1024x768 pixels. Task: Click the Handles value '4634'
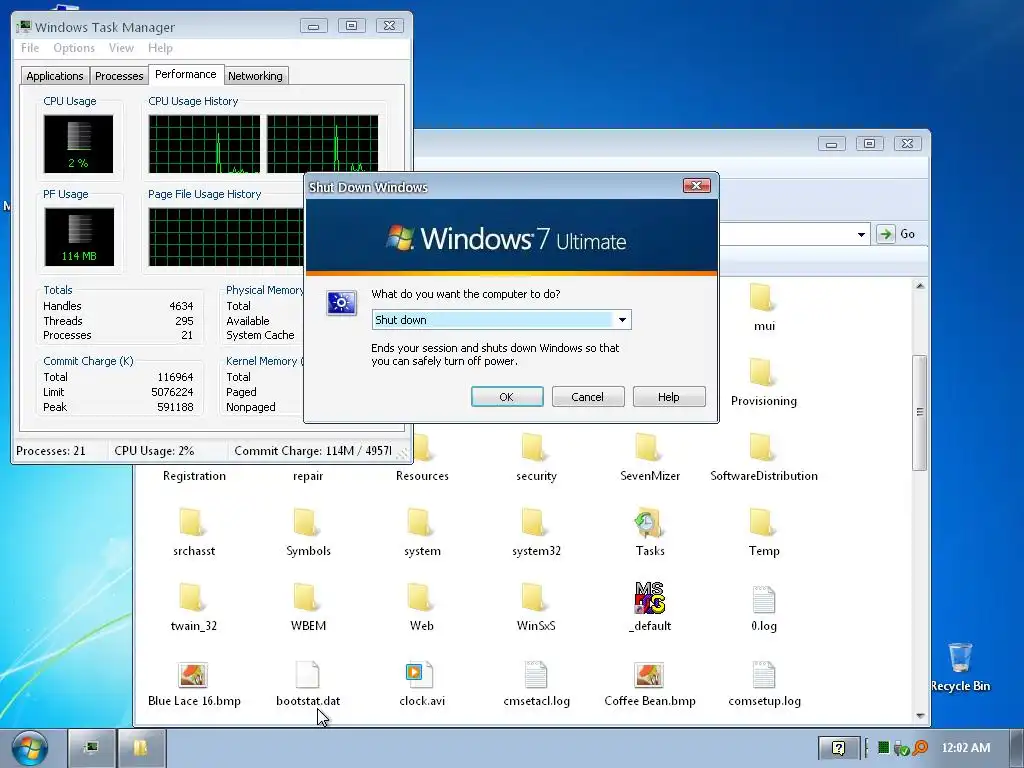click(181, 306)
